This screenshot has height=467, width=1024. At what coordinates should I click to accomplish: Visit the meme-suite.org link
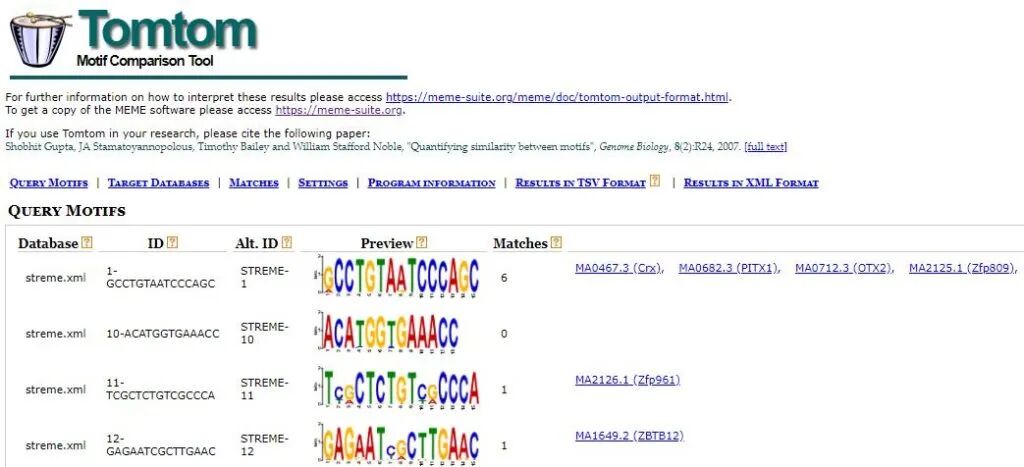(x=338, y=110)
